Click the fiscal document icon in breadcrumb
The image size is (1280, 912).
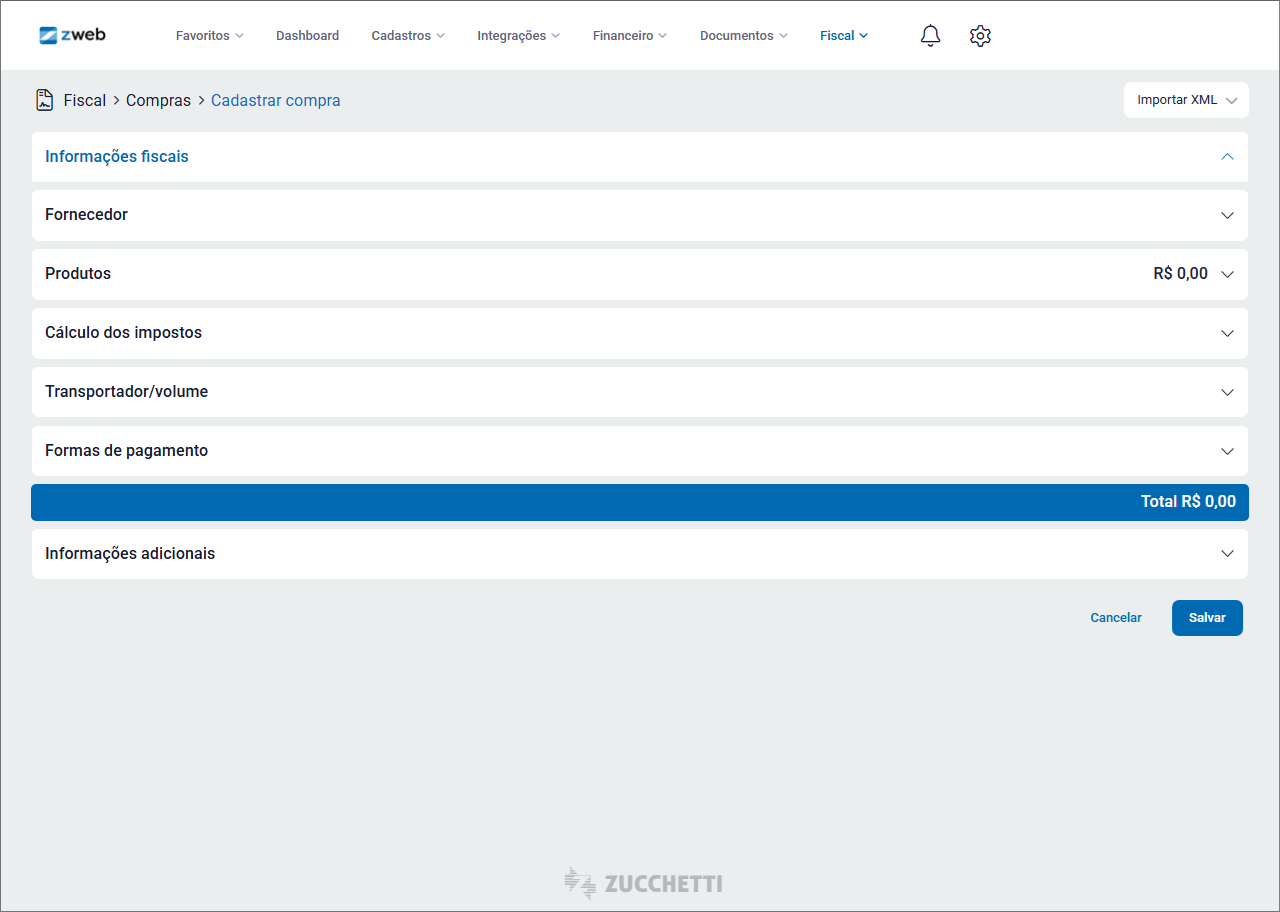click(x=44, y=100)
